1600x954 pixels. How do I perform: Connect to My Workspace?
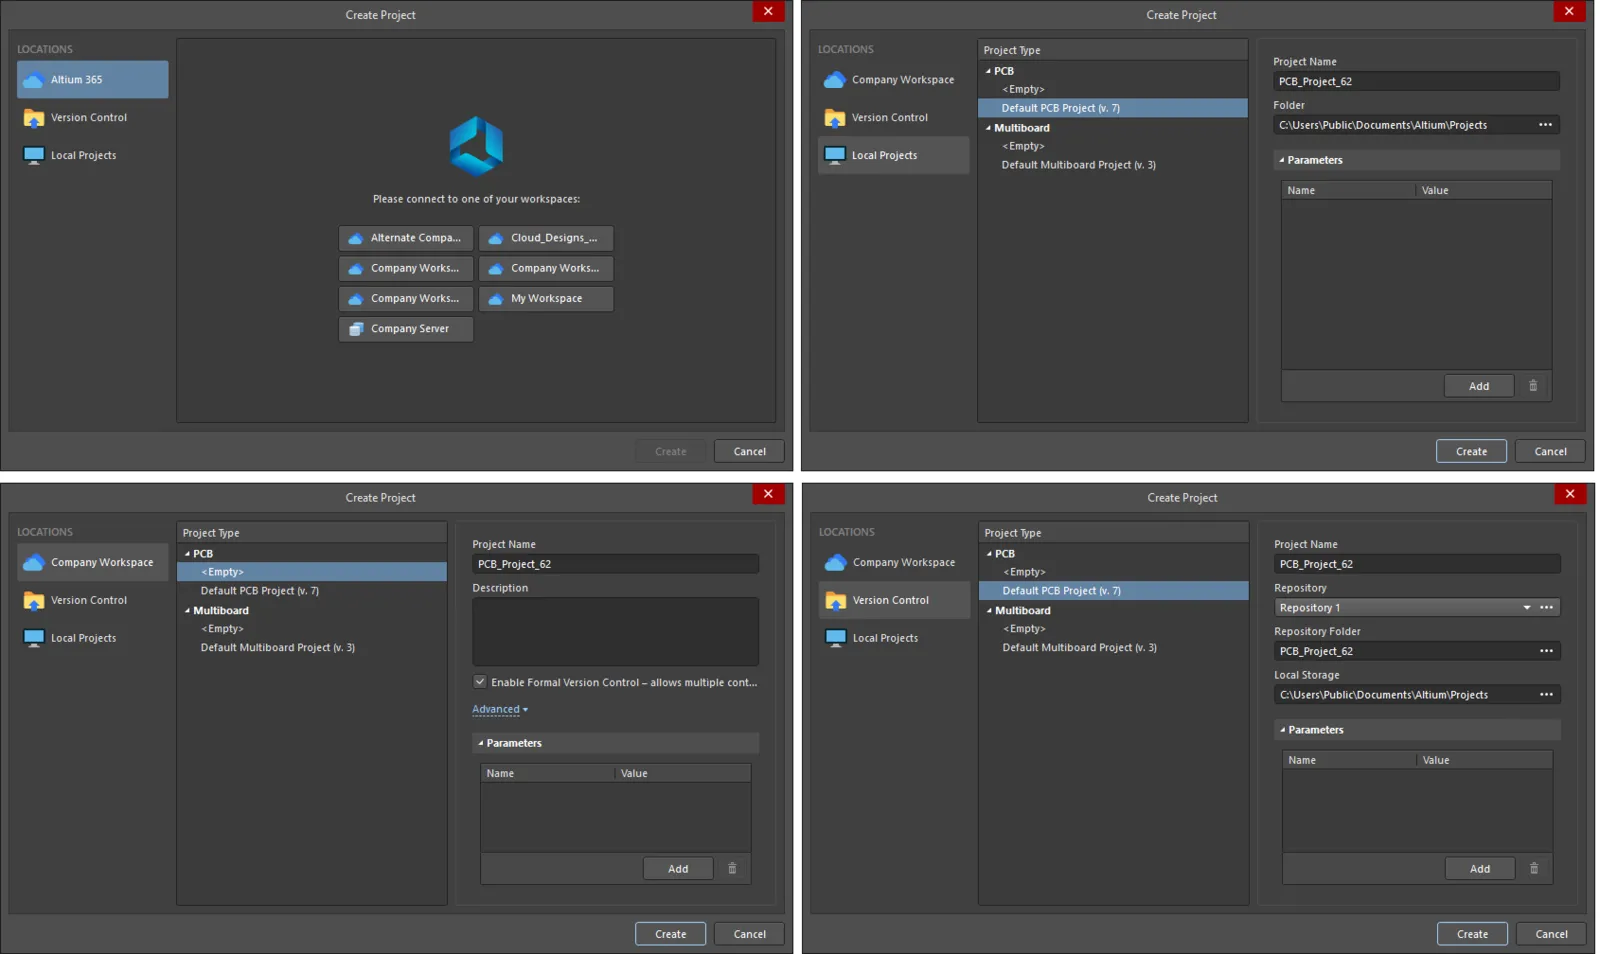coord(546,298)
